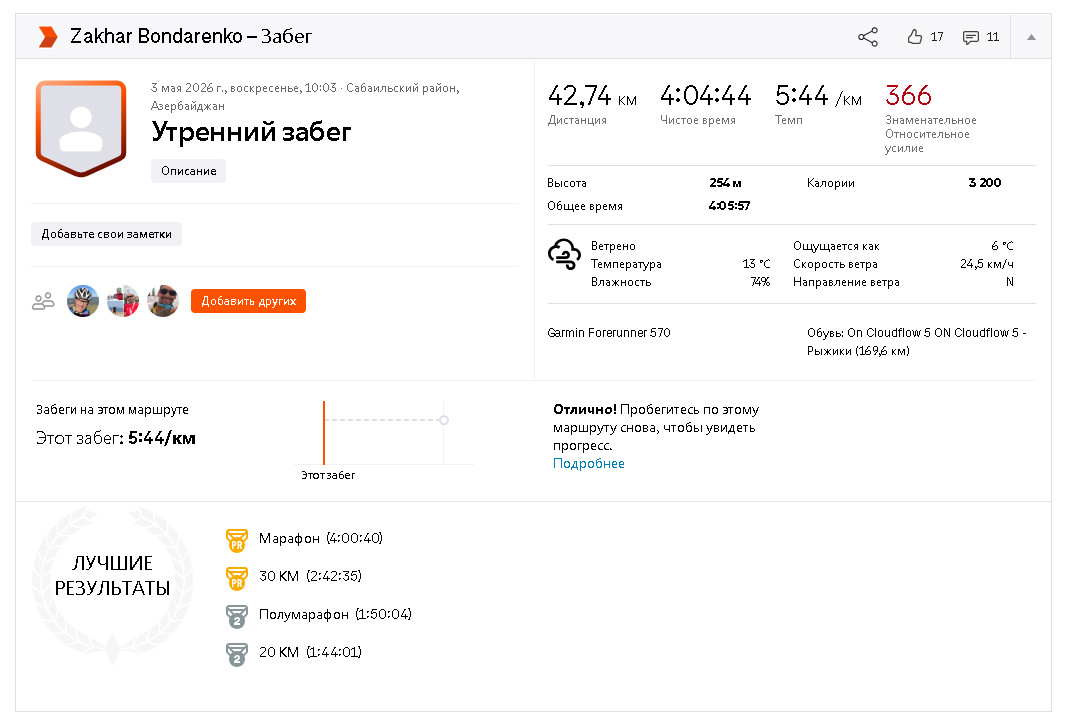Collapse the activity card with top arrow
Screen dimensions: 1067x721
(x=1031, y=37)
